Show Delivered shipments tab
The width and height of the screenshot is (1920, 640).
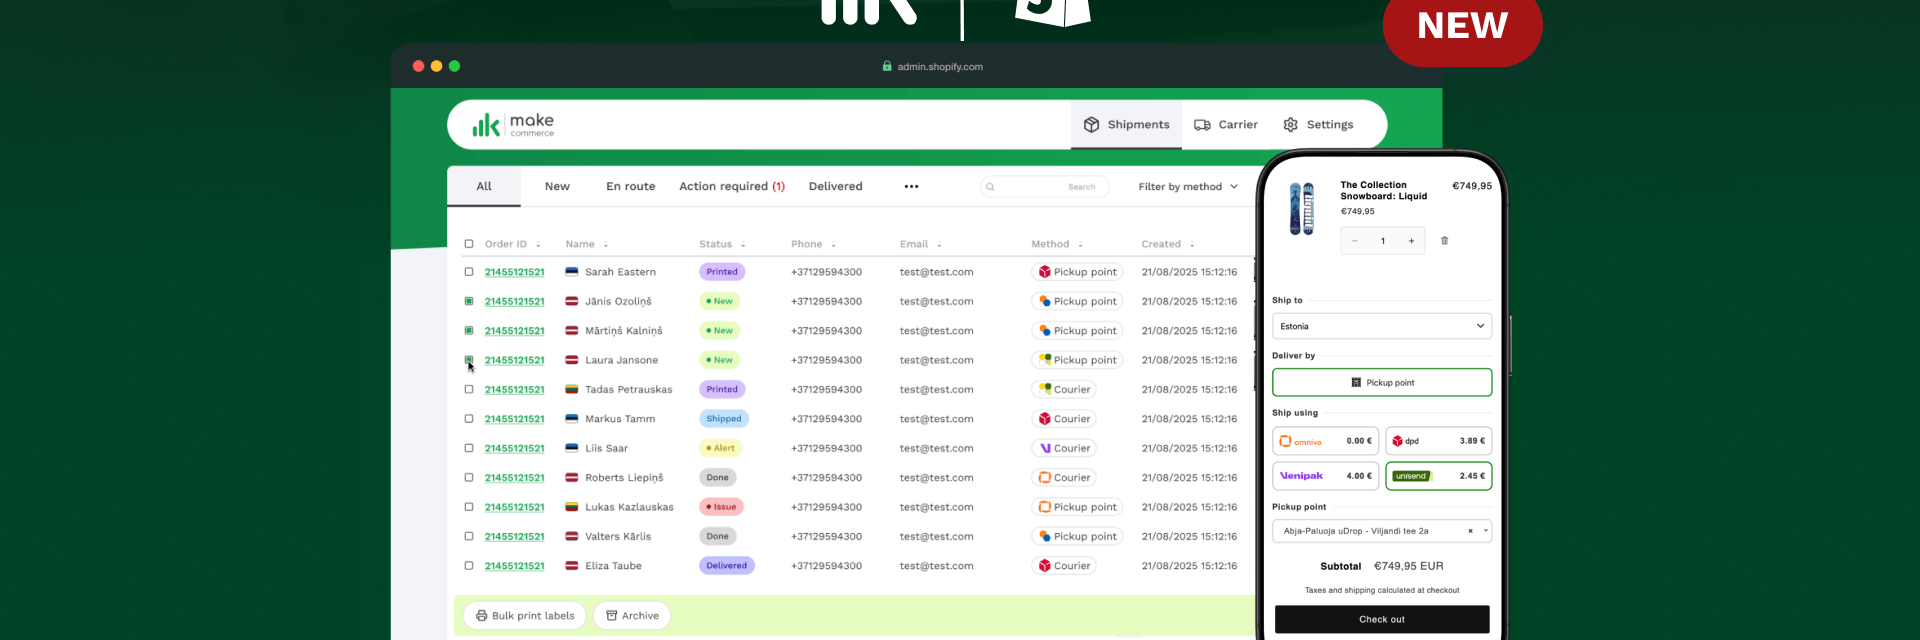point(836,187)
